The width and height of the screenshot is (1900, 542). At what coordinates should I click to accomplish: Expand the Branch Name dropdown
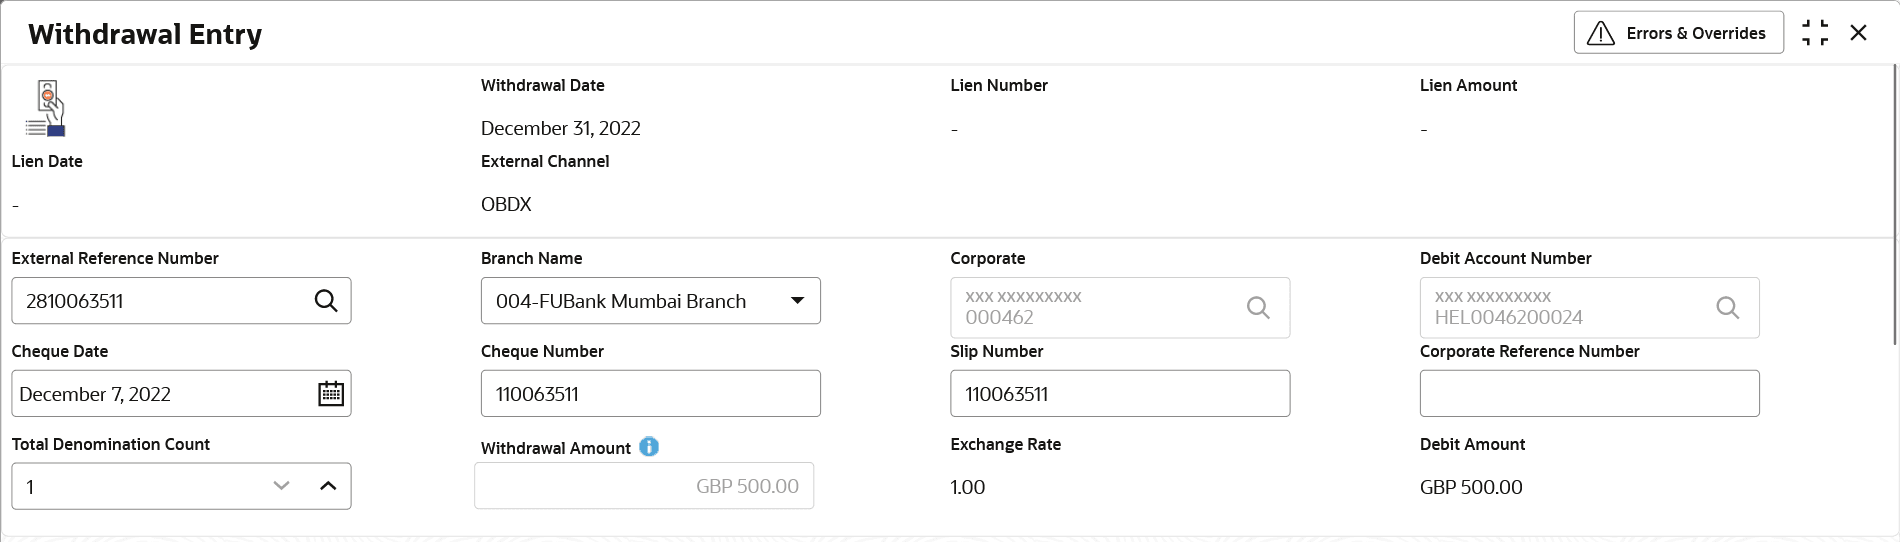pyautogui.click(x=797, y=301)
